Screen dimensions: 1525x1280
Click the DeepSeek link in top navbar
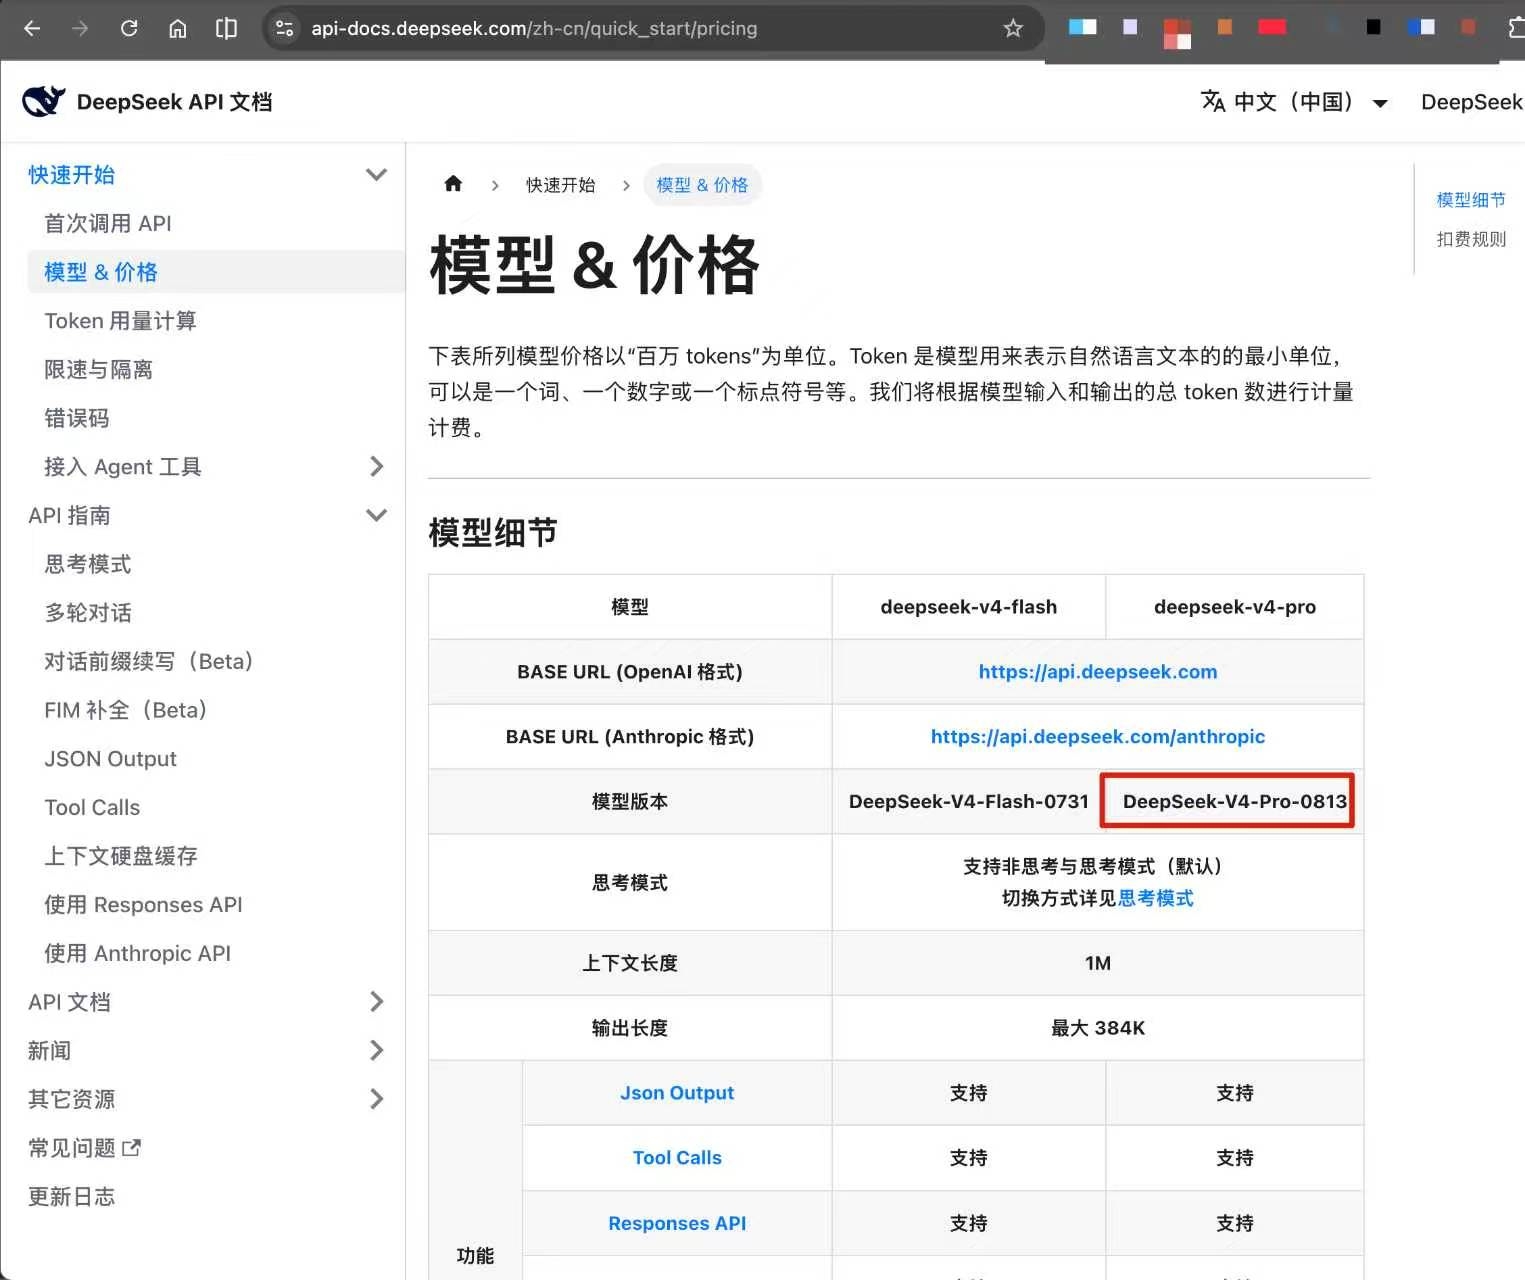[x=1472, y=102]
